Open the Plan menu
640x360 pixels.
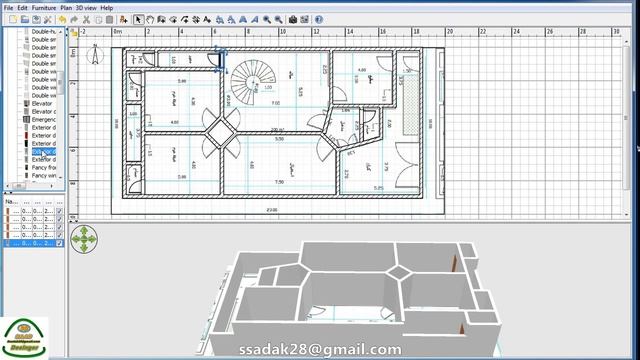(66, 8)
